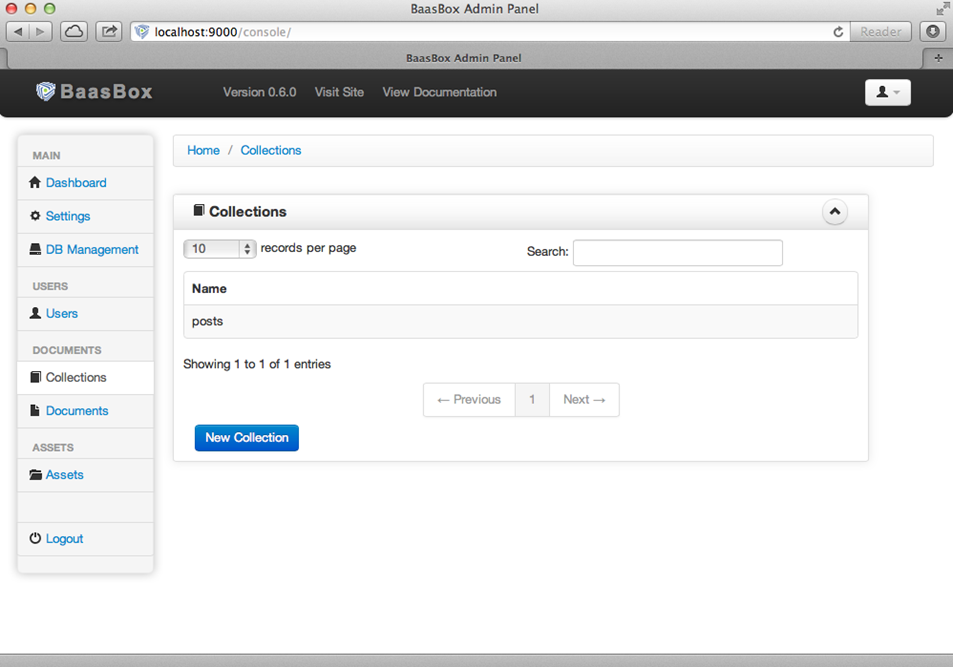Open the user account dropdown in header
953x667 pixels.
(x=887, y=92)
